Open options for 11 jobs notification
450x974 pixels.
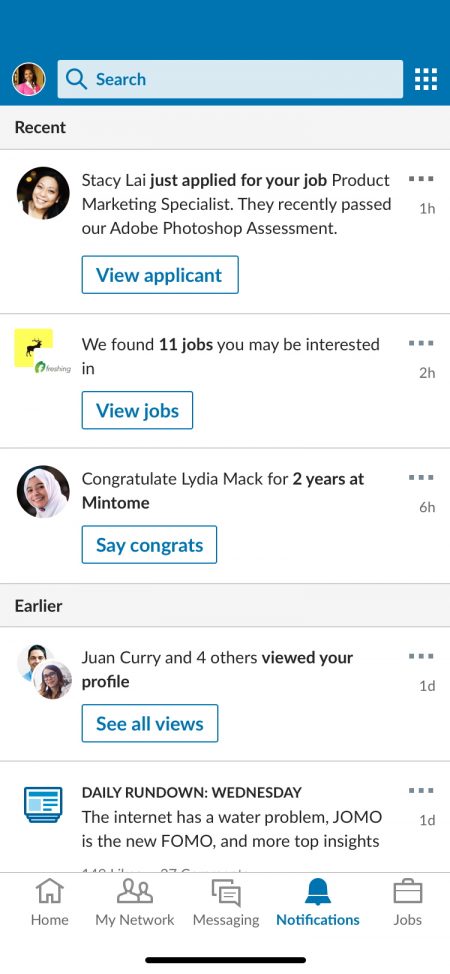pyautogui.click(x=421, y=343)
